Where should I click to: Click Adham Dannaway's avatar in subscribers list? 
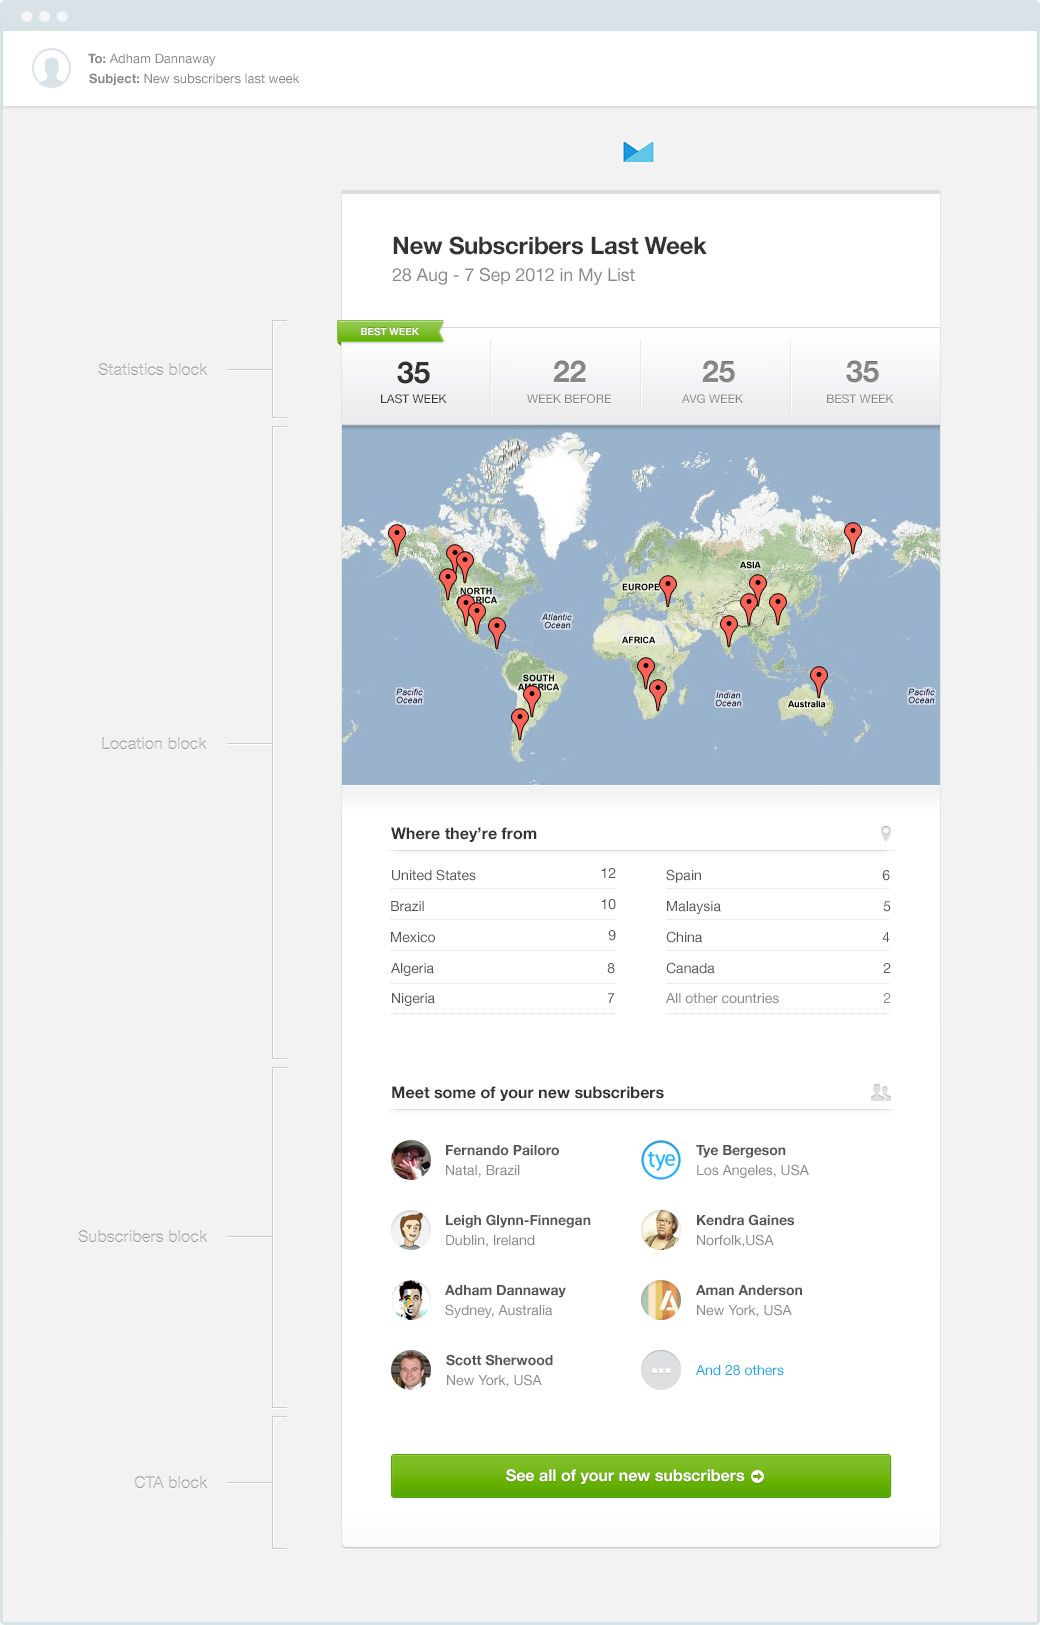tap(411, 1300)
